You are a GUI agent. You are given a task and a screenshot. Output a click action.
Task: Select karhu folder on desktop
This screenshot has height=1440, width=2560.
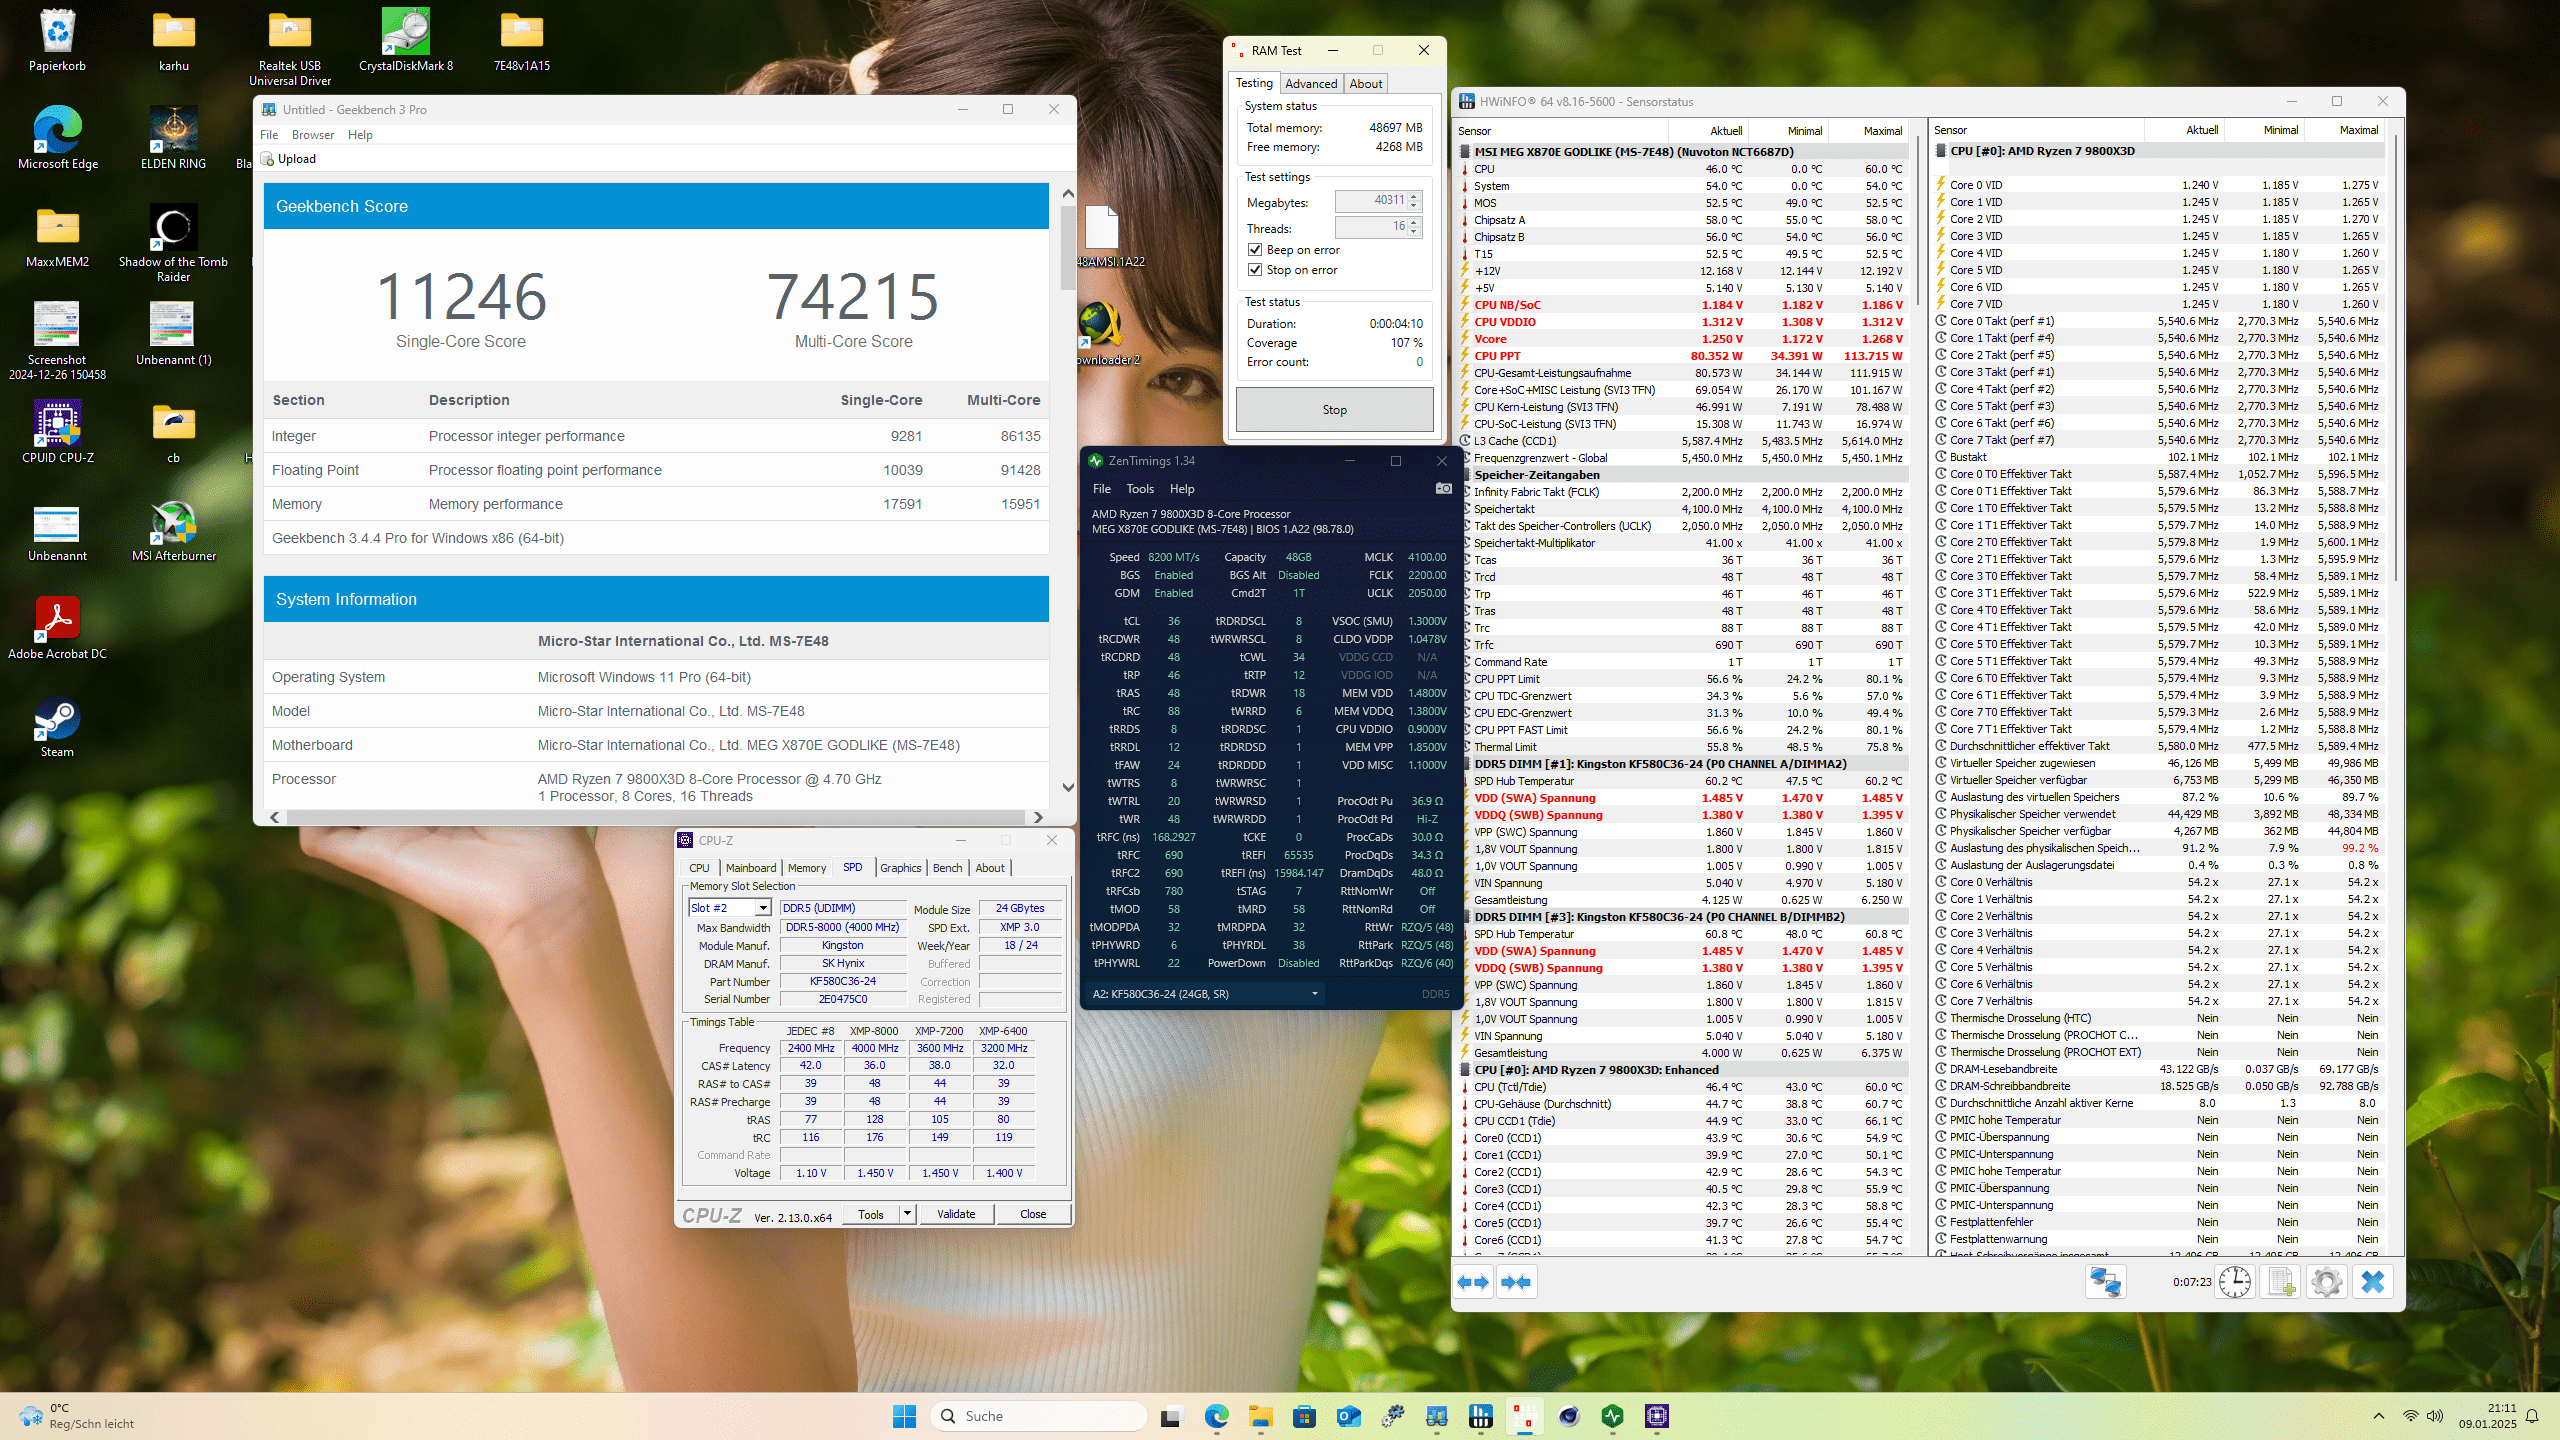173,41
